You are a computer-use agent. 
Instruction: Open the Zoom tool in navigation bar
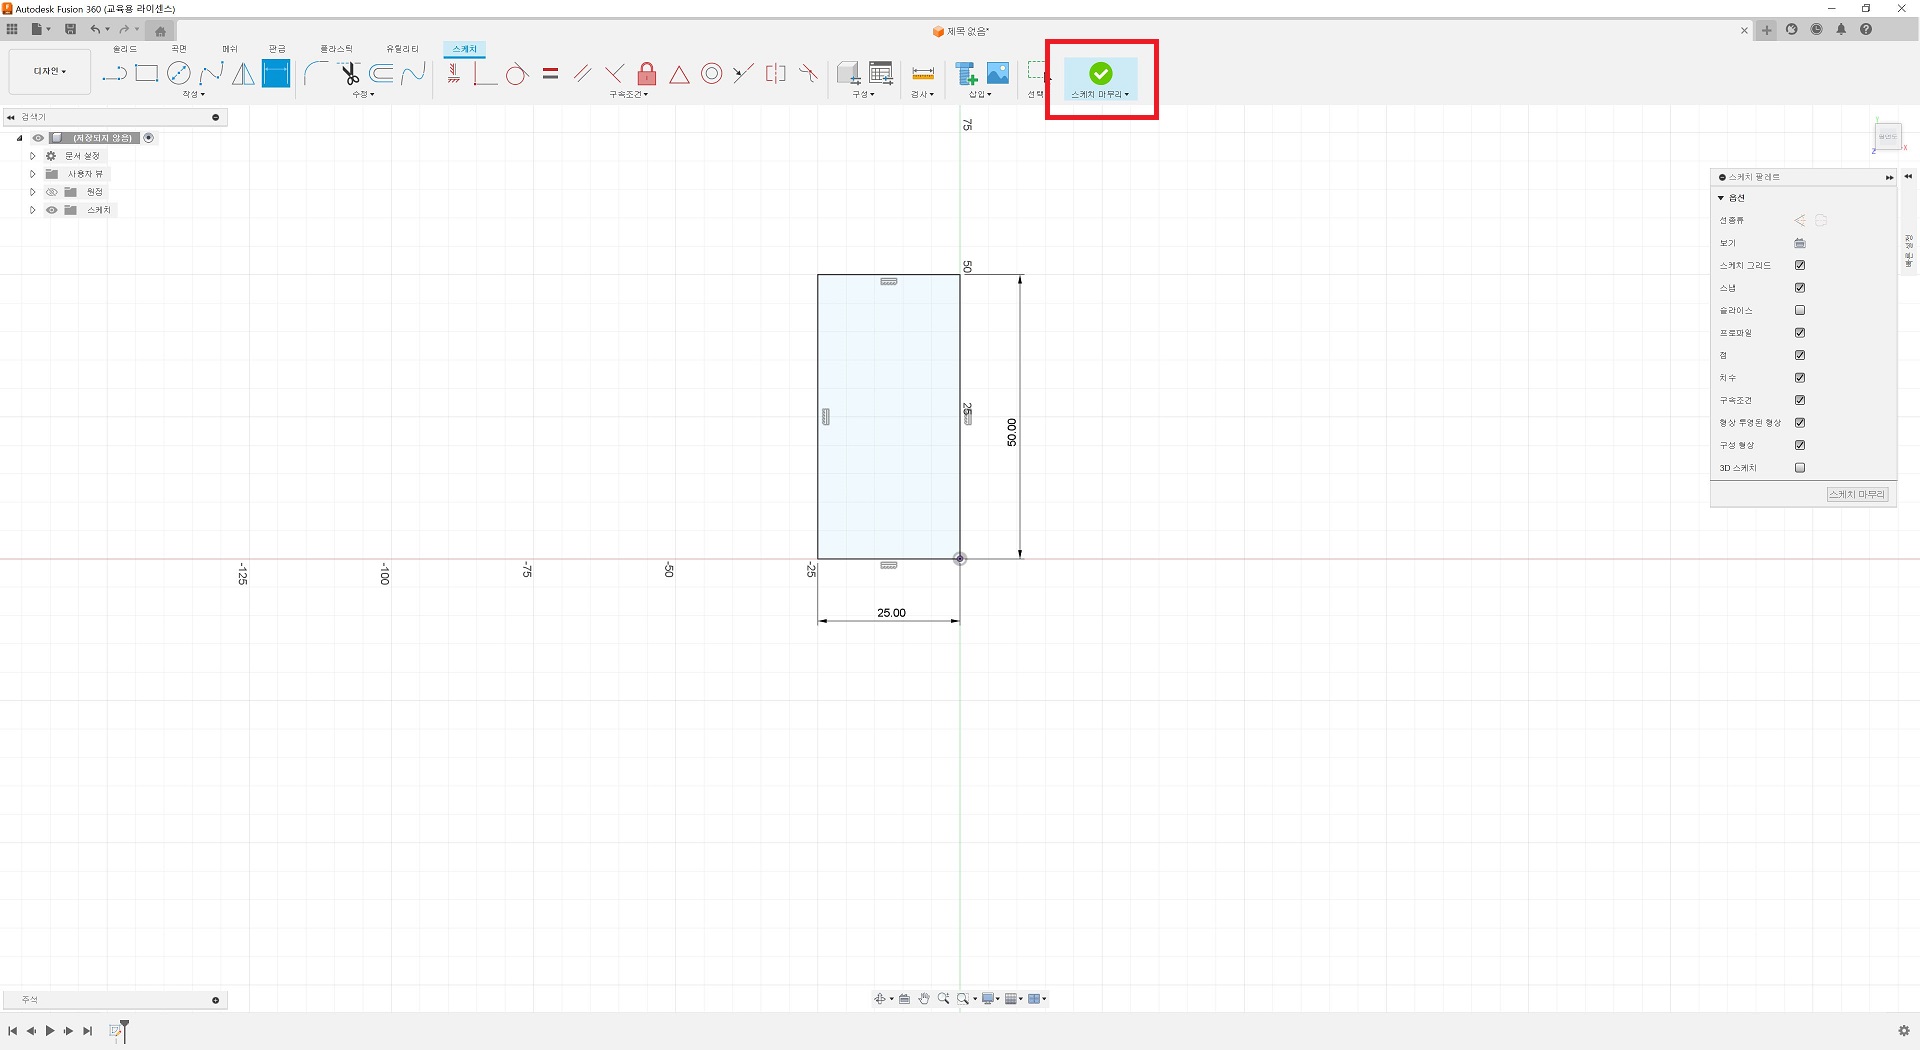[943, 999]
